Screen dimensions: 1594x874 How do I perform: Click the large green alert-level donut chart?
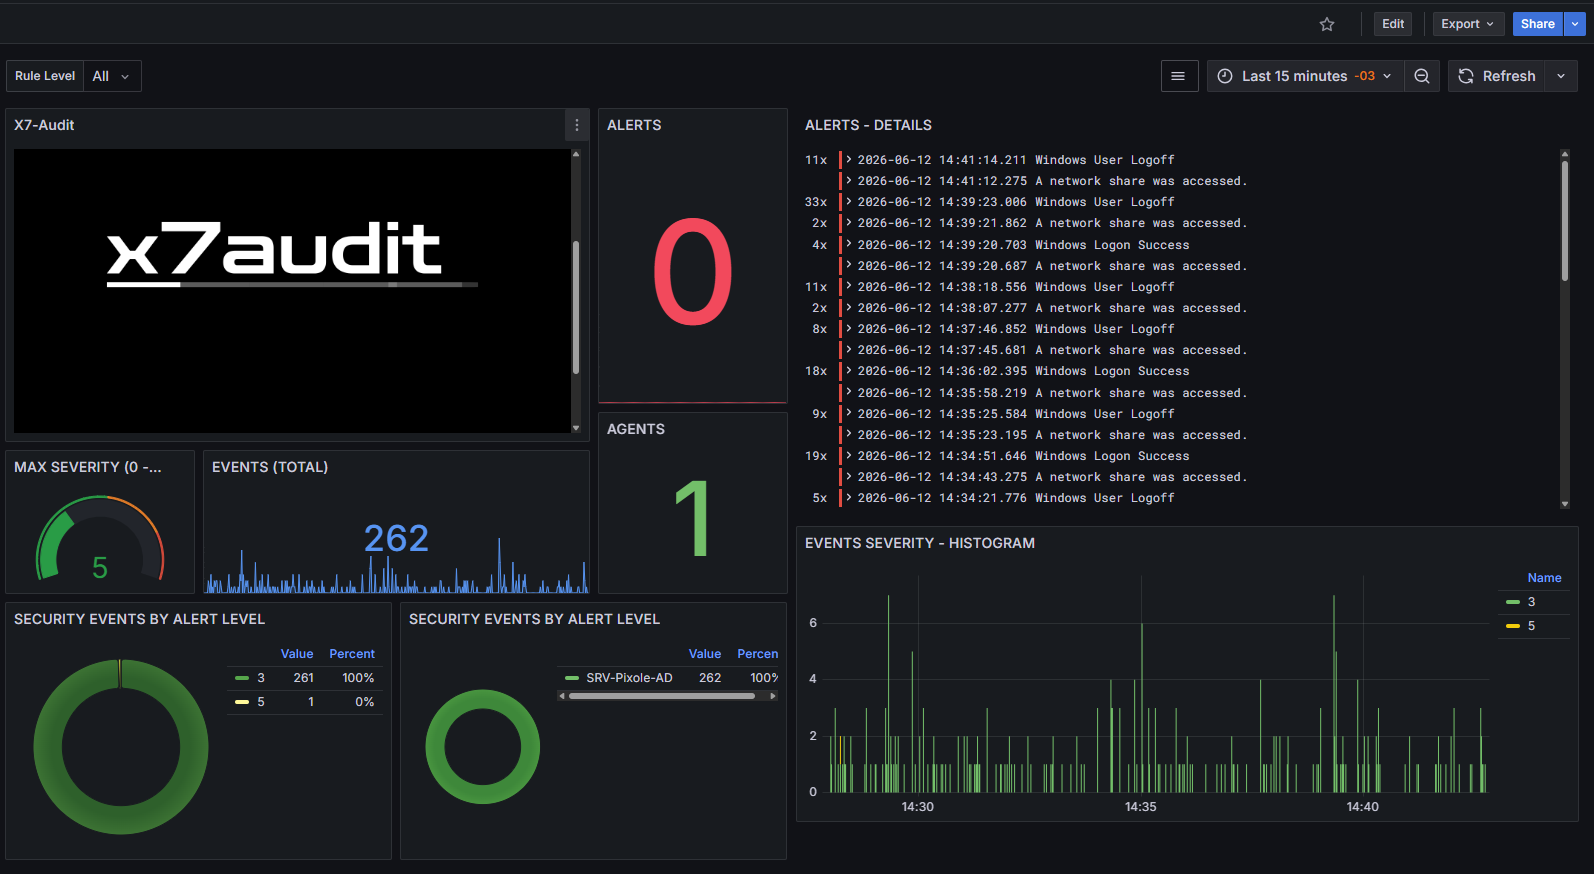(121, 747)
